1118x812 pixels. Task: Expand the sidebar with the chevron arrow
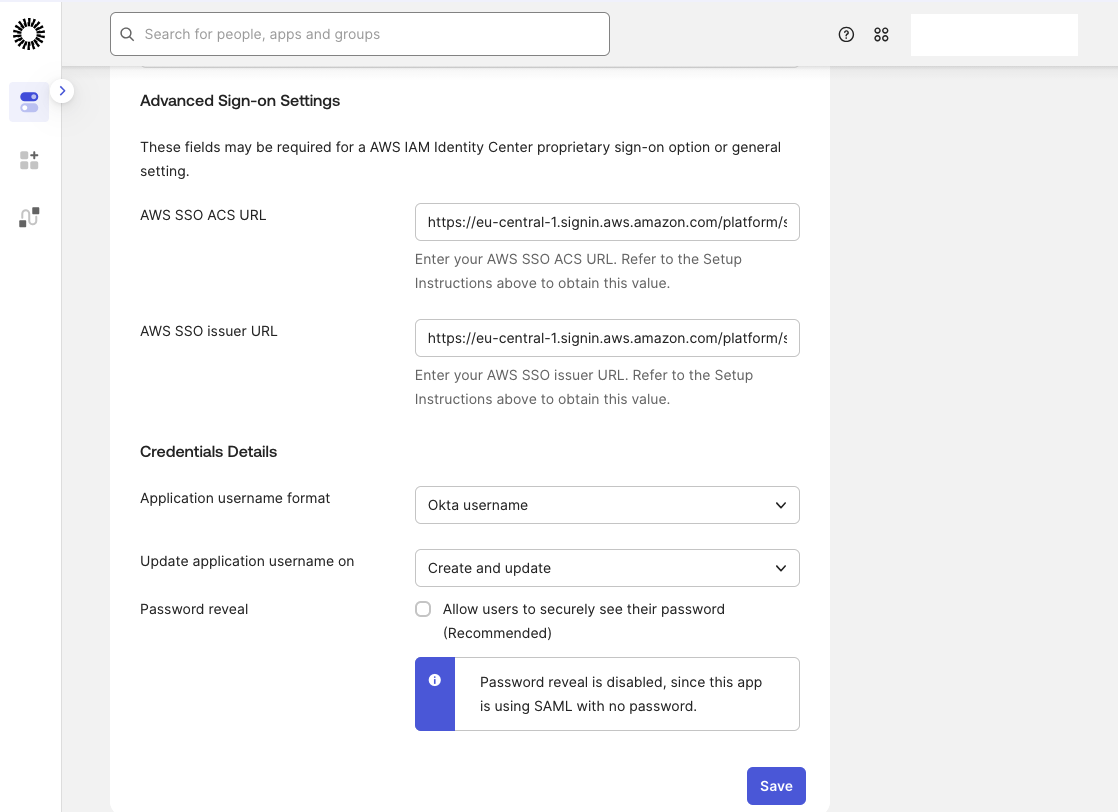[62, 91]
